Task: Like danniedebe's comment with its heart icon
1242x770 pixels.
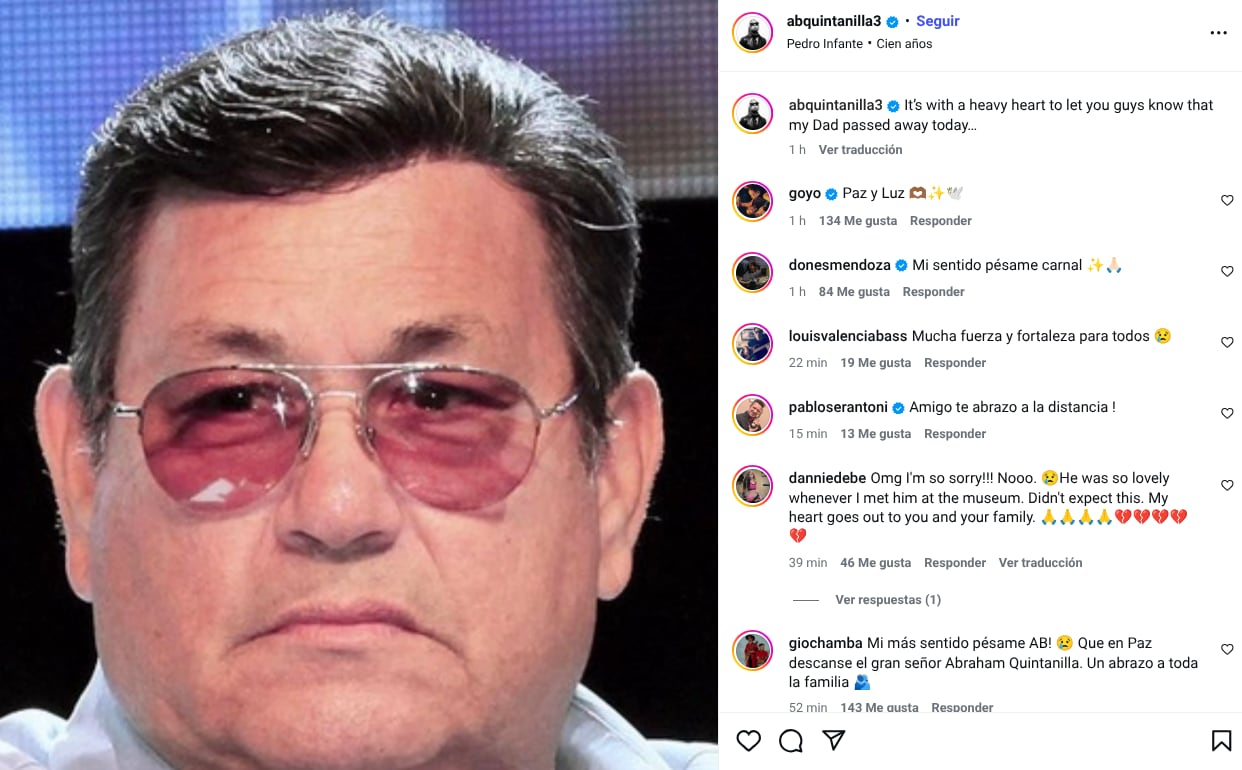Action: coord(1227,485)
